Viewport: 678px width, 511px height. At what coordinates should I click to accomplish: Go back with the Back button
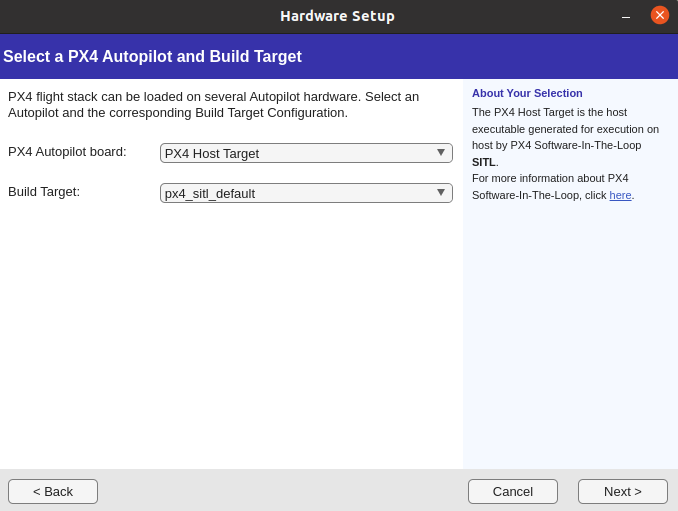pyautogui.click(x=53, y=492)
